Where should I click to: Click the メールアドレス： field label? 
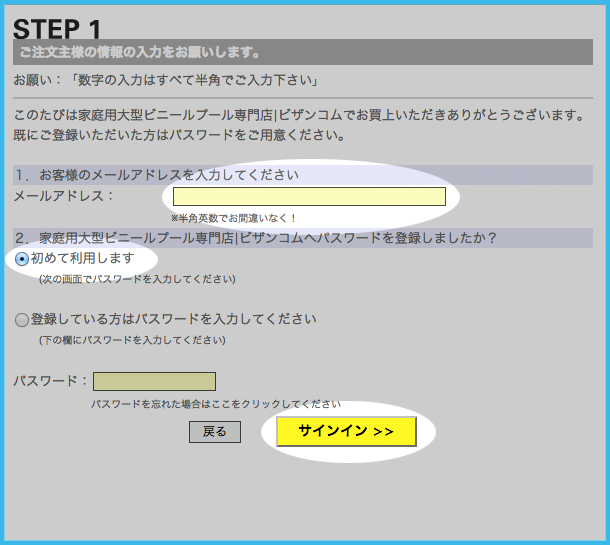click(x=65, y=196)
